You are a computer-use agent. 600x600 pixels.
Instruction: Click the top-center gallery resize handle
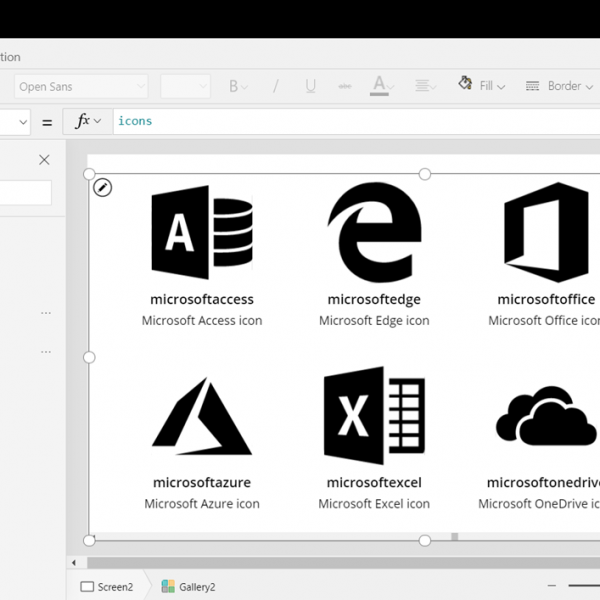click(425, 174)
